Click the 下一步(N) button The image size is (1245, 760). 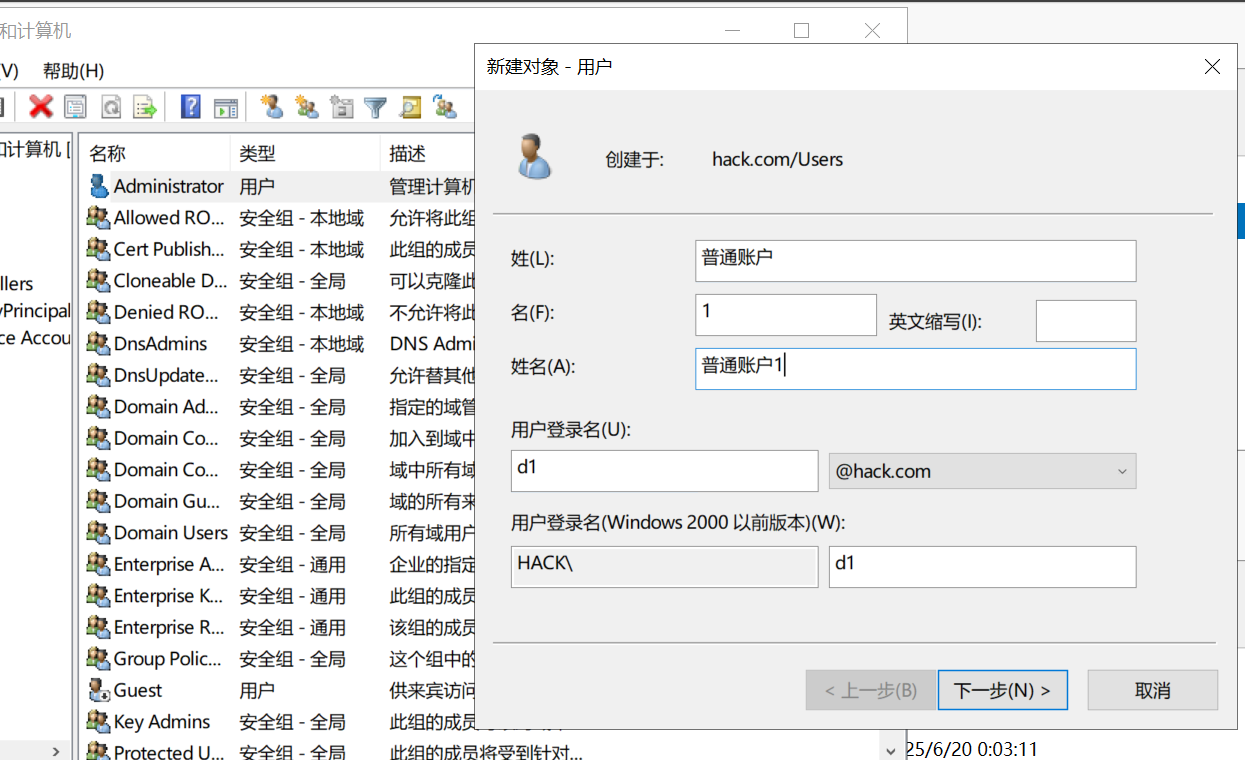[x=1002, y=690]
